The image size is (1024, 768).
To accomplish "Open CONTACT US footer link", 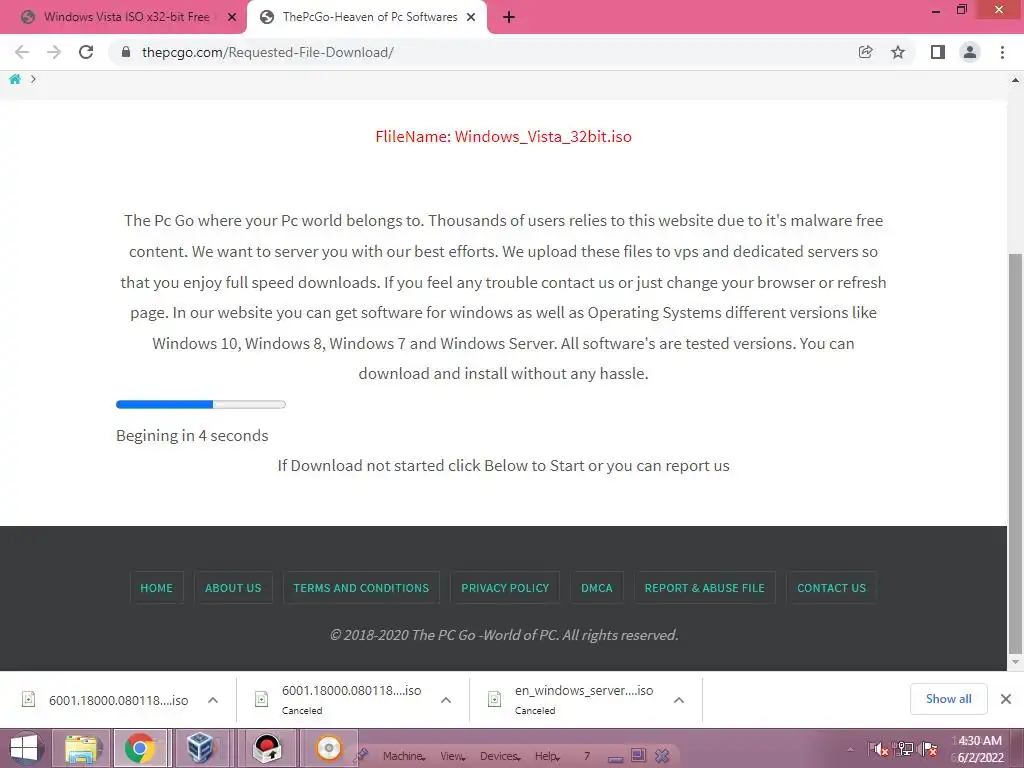I will click(831, 588).
